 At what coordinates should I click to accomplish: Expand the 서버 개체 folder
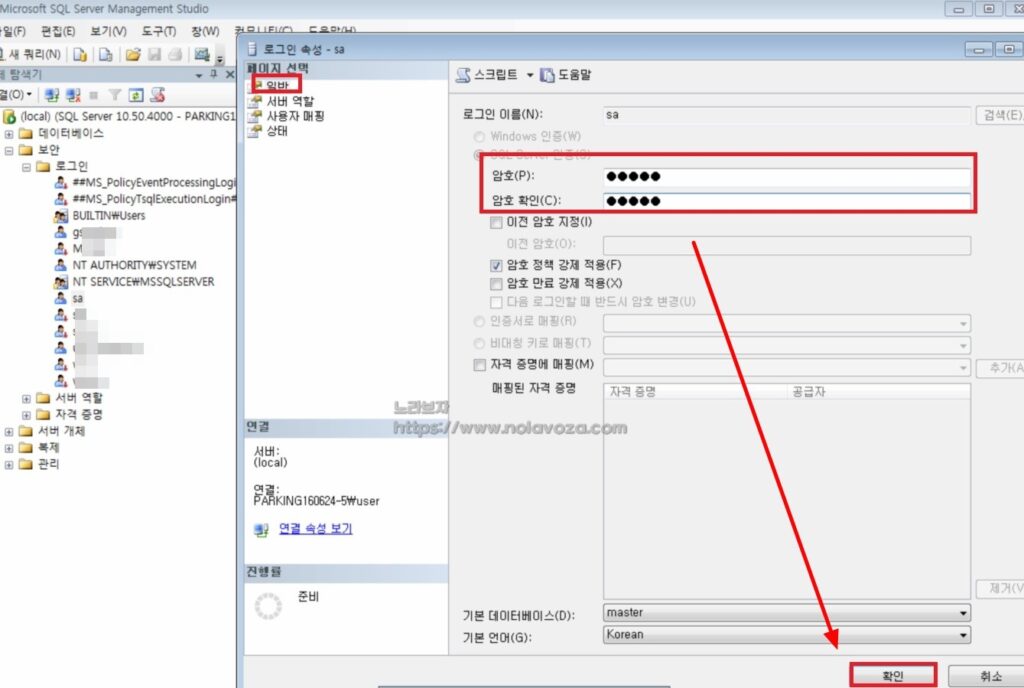8,431
